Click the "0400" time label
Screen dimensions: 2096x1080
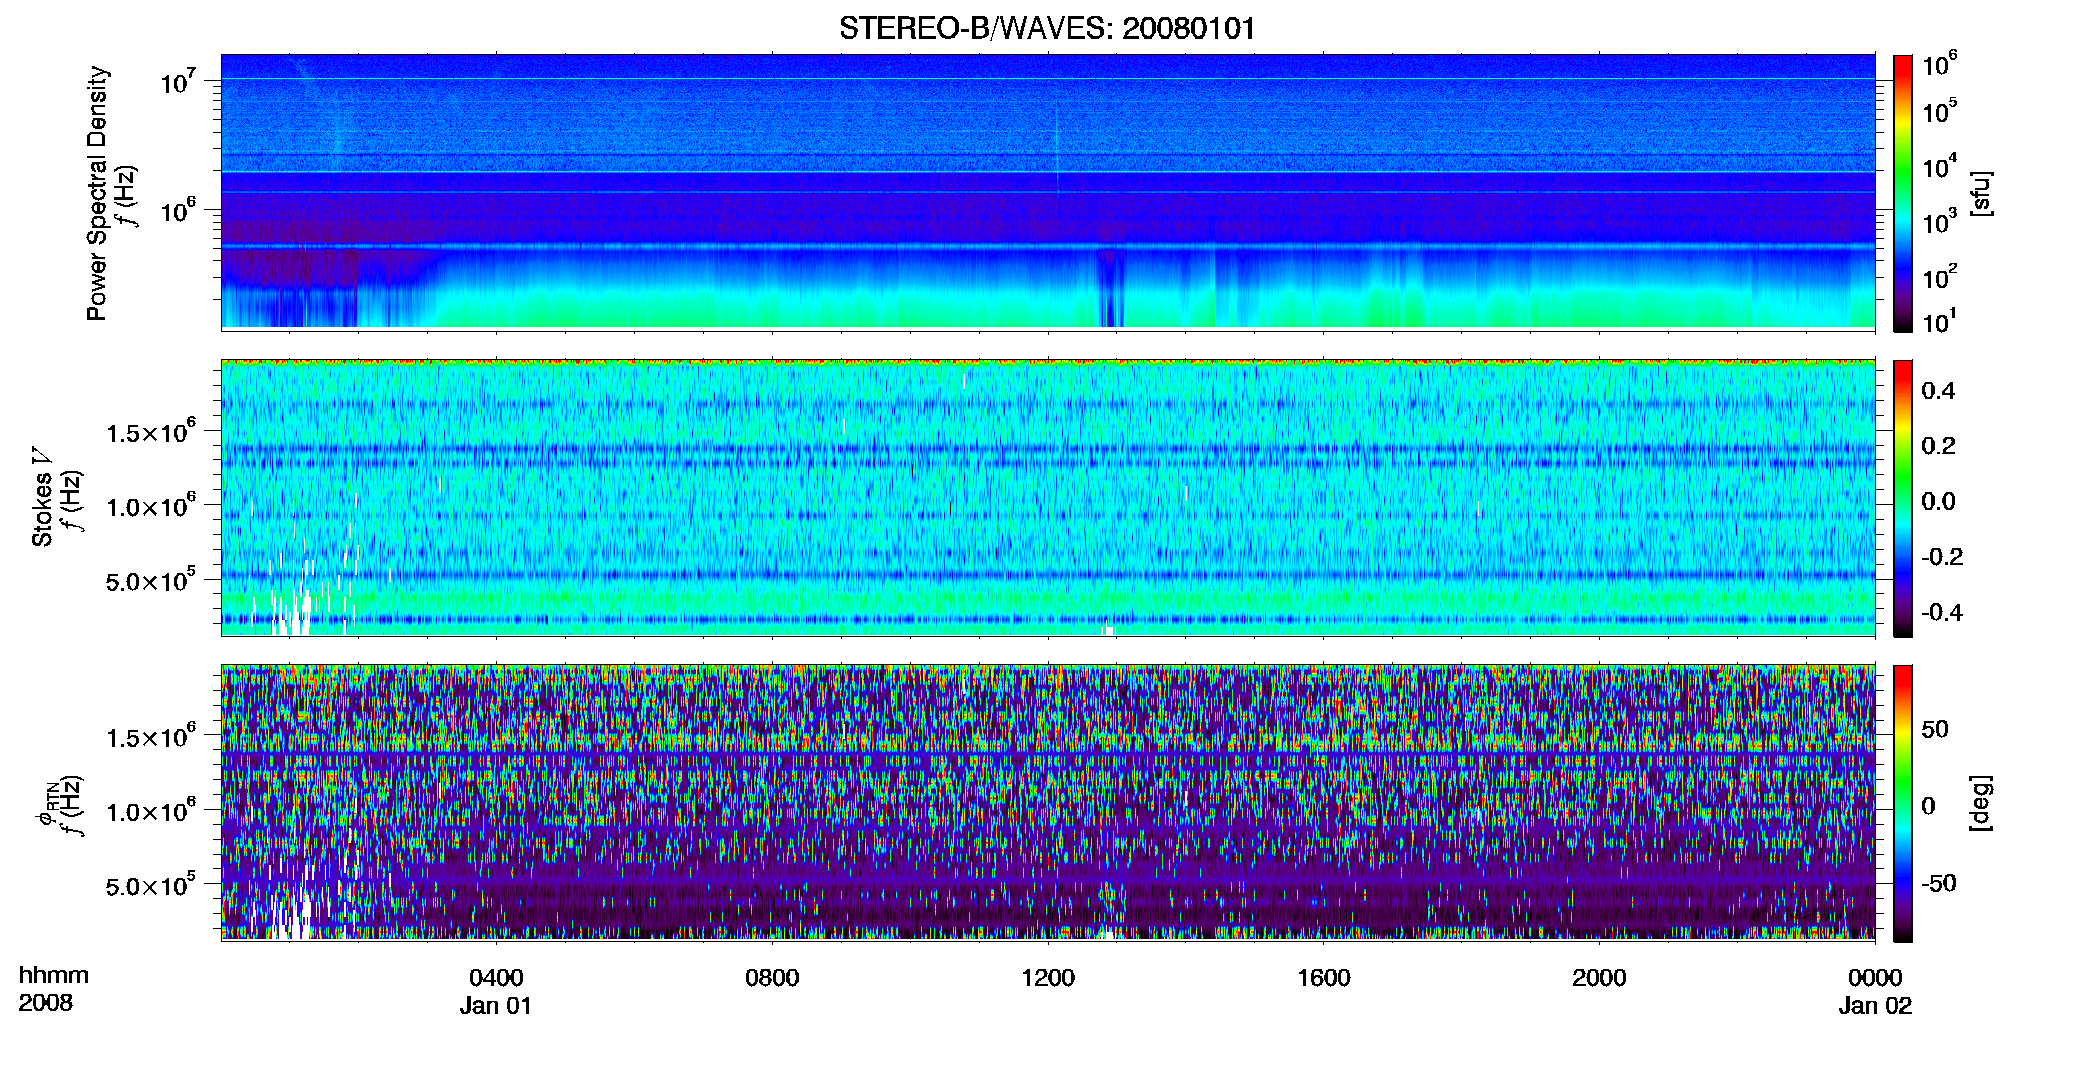(x=496, y=978)
